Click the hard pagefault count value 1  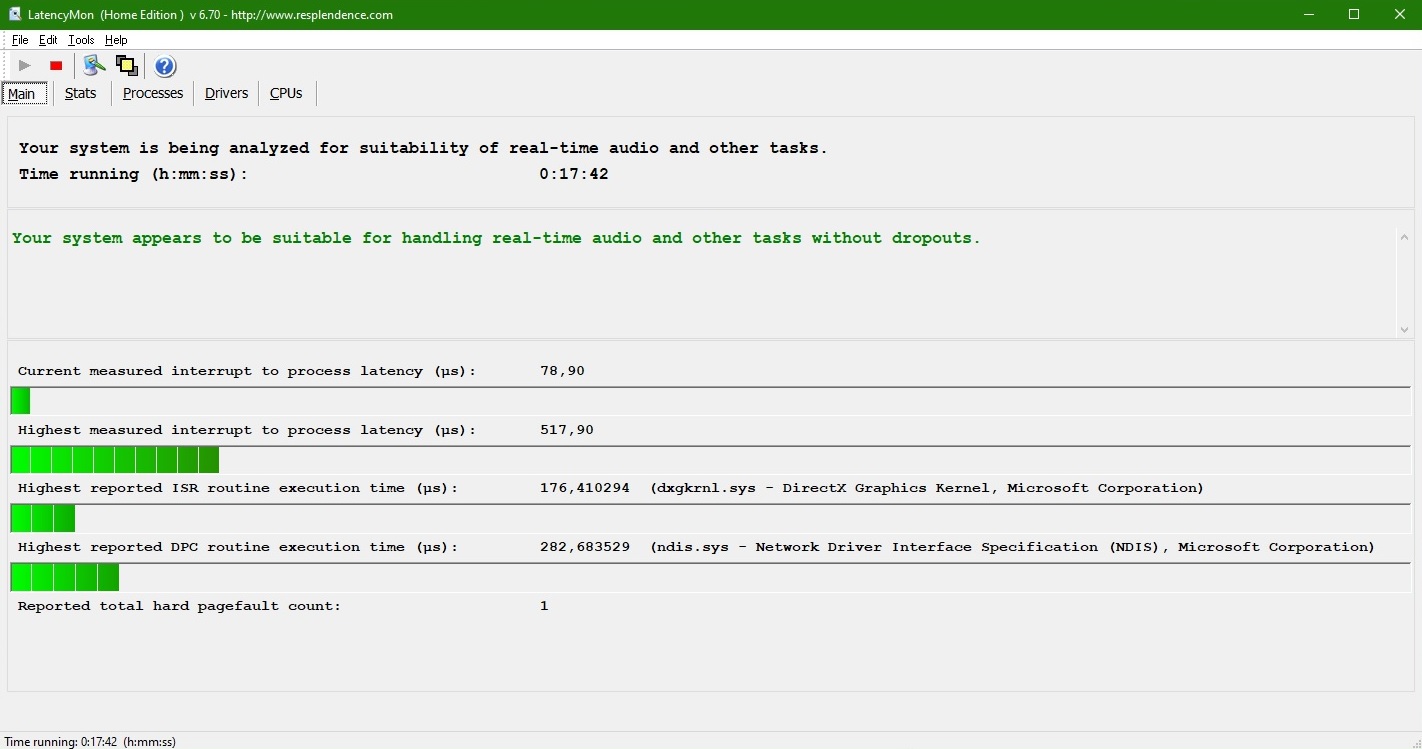pyautogui.click(x=544, y=606)
